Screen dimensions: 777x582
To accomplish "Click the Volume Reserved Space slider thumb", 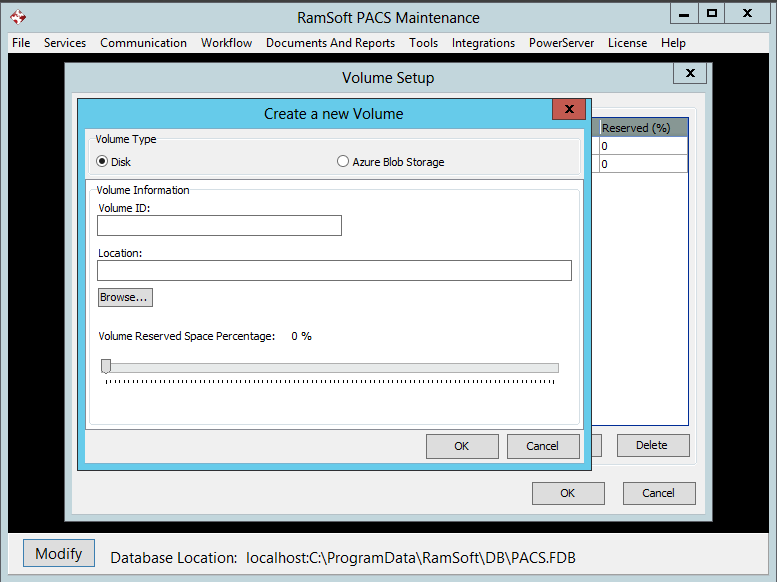I will [x=106, y=367].
